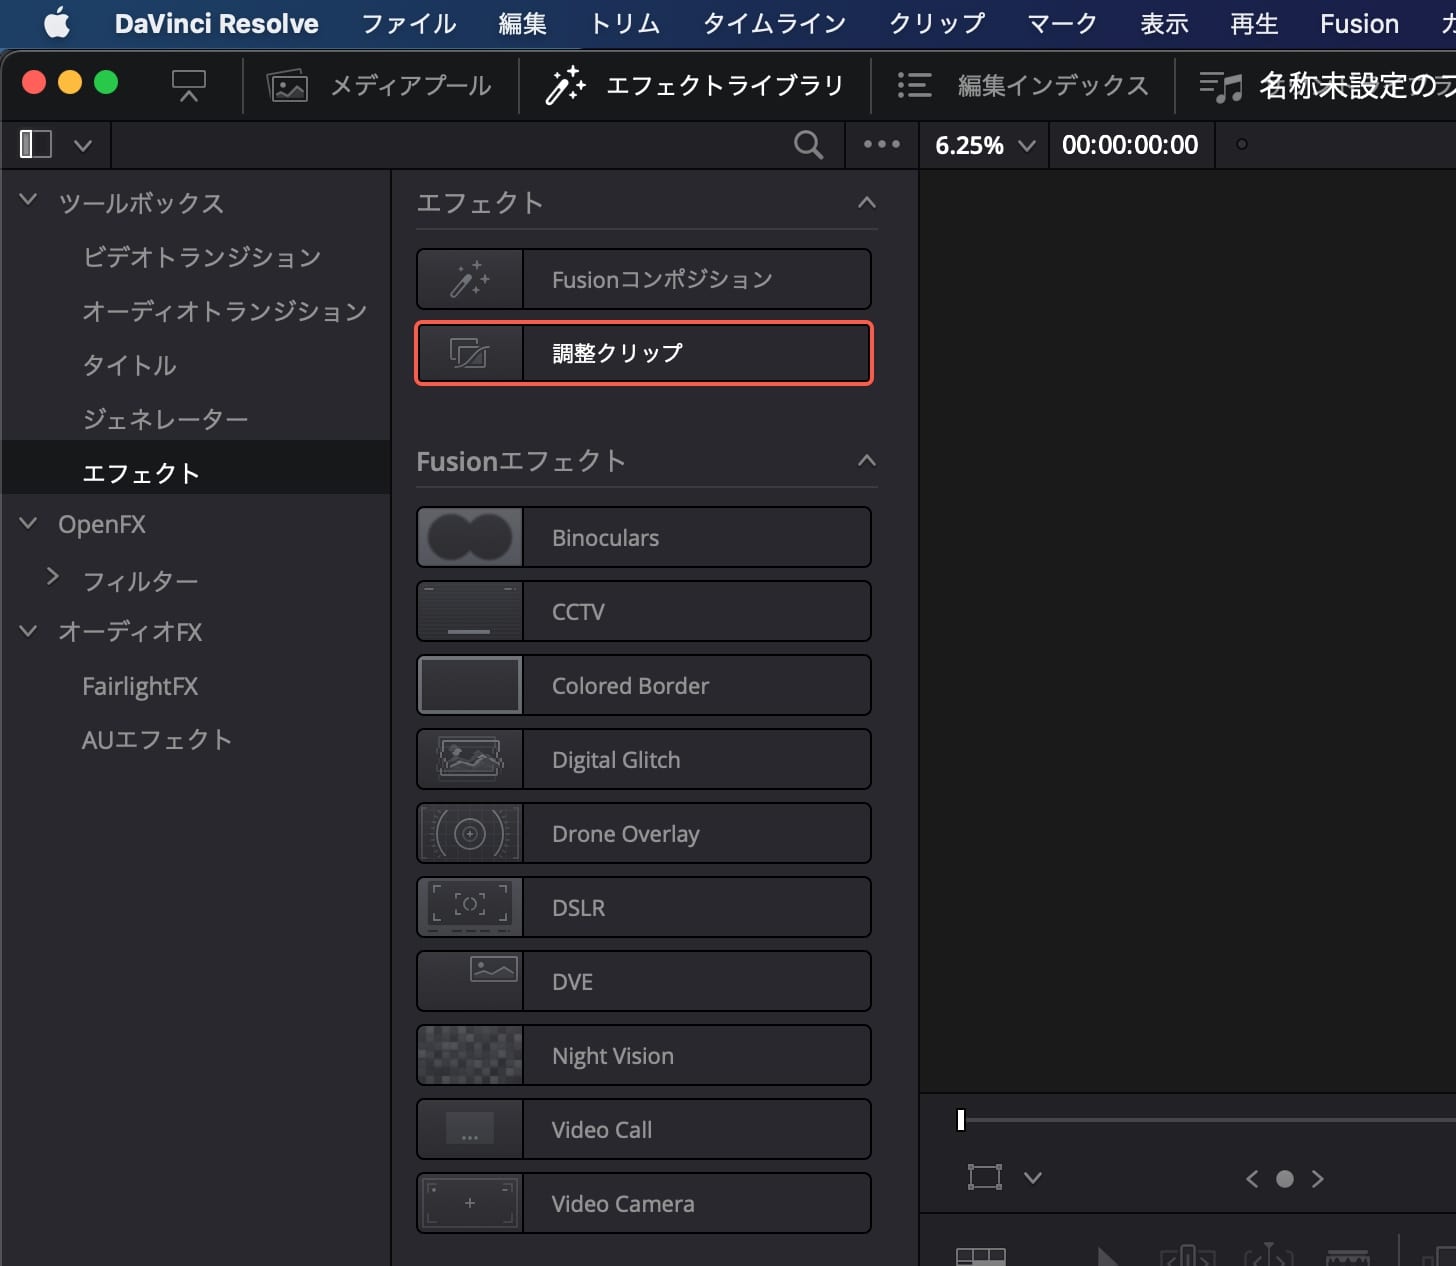Viewport: 1456px width, 1266px height.
Task: Select タイトル in the toolbox
Action: tap(129, 366)
